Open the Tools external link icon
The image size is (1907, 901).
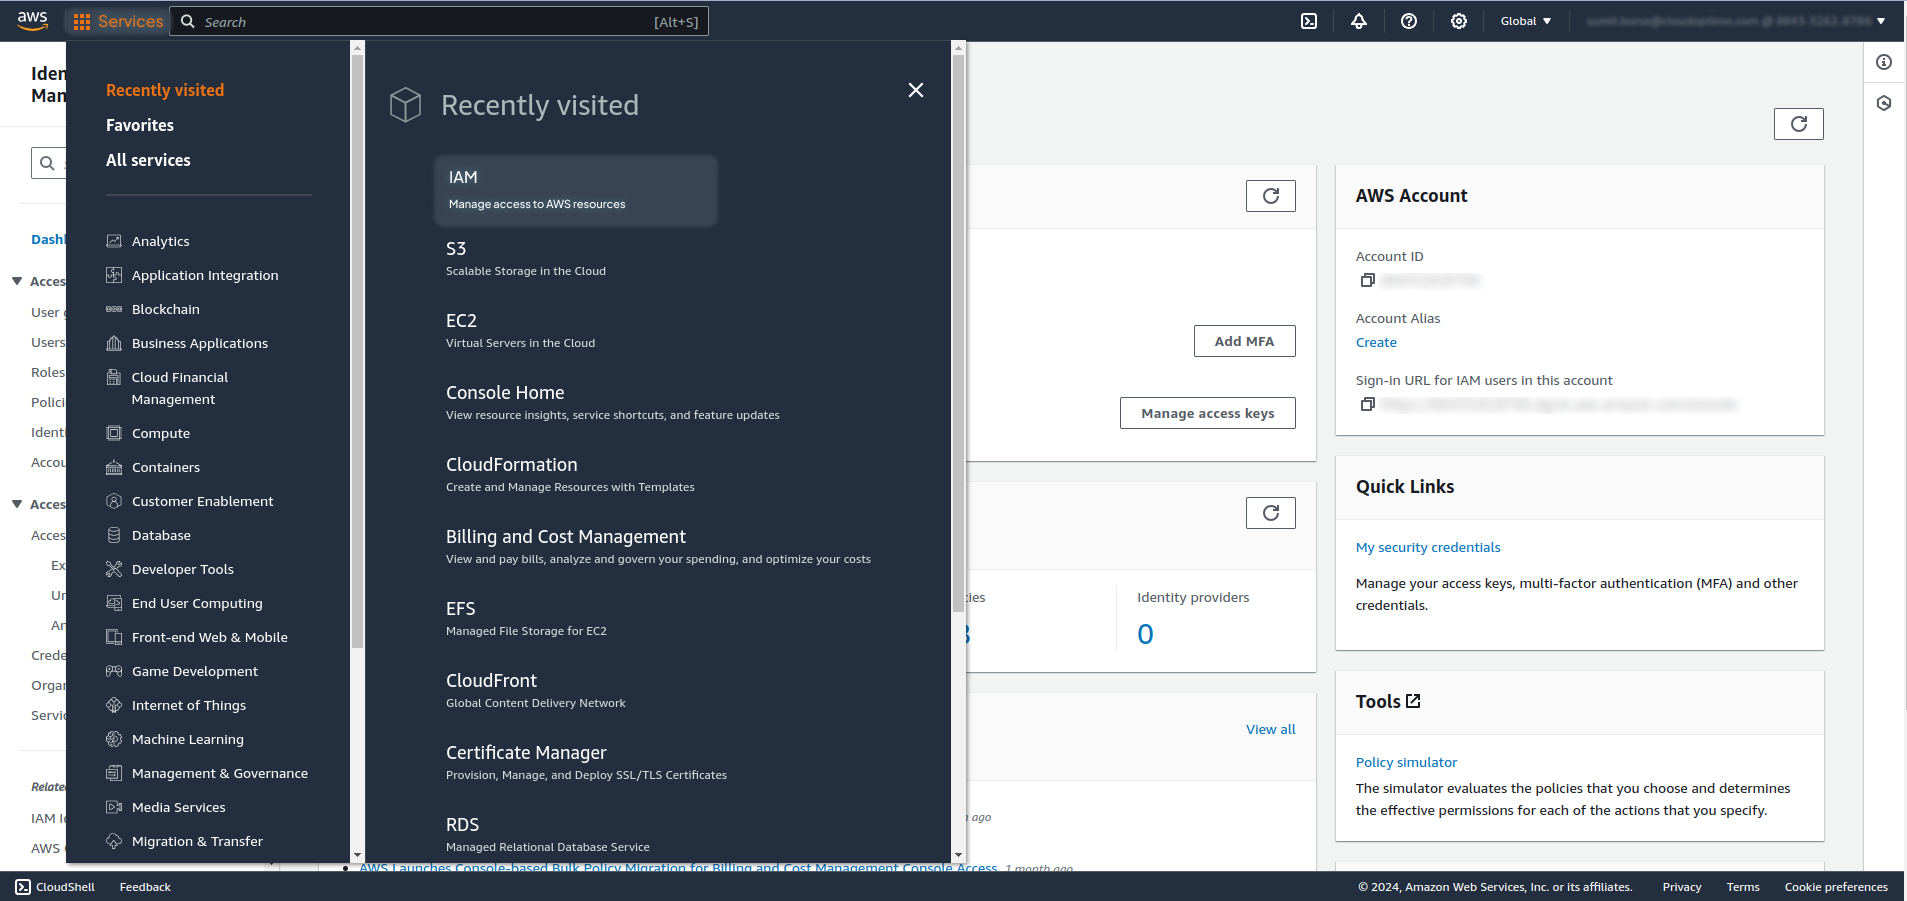click(1413, 701)
